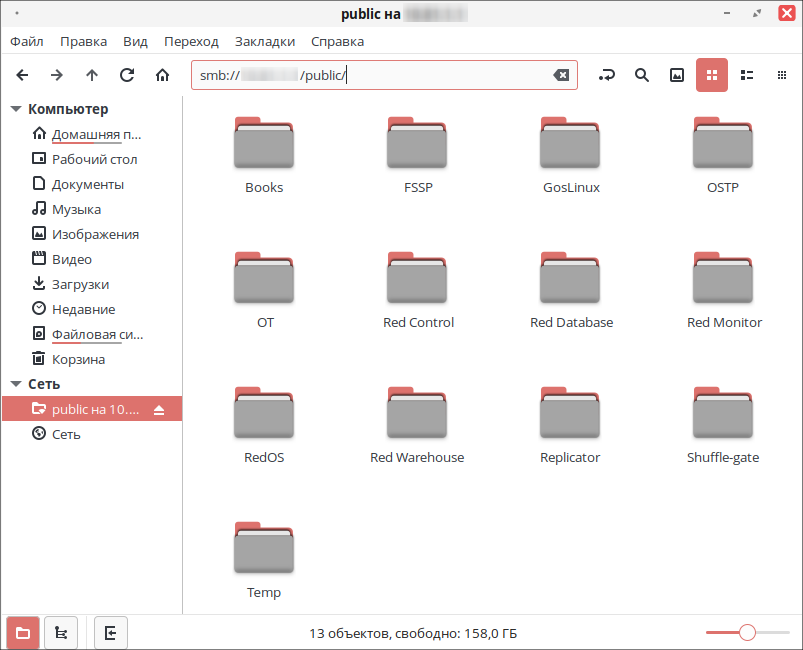Close the file manager window
The width and height of the screenshot is (803, 650).
point(787,13)
